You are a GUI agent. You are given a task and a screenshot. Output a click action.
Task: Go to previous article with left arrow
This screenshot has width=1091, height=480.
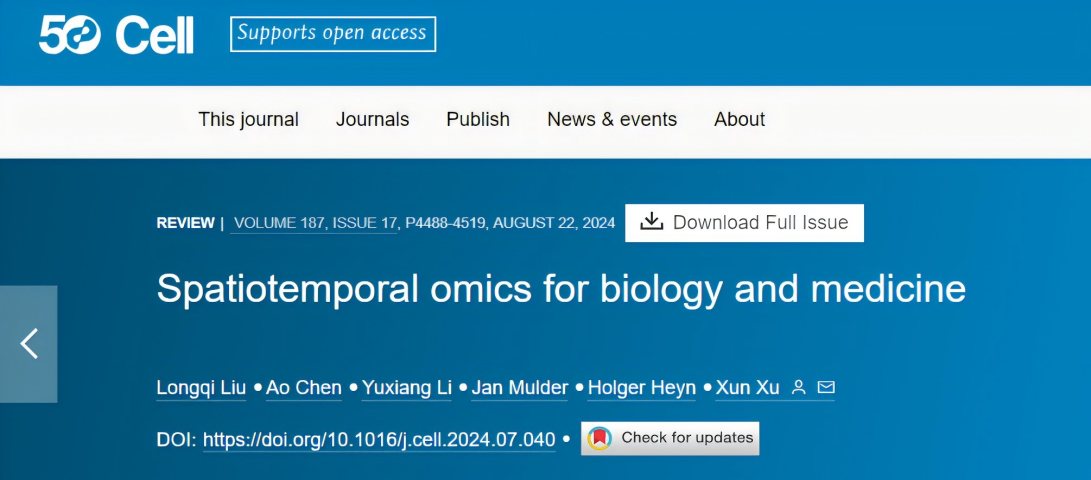pyautogui.click(x=29, y=344)
